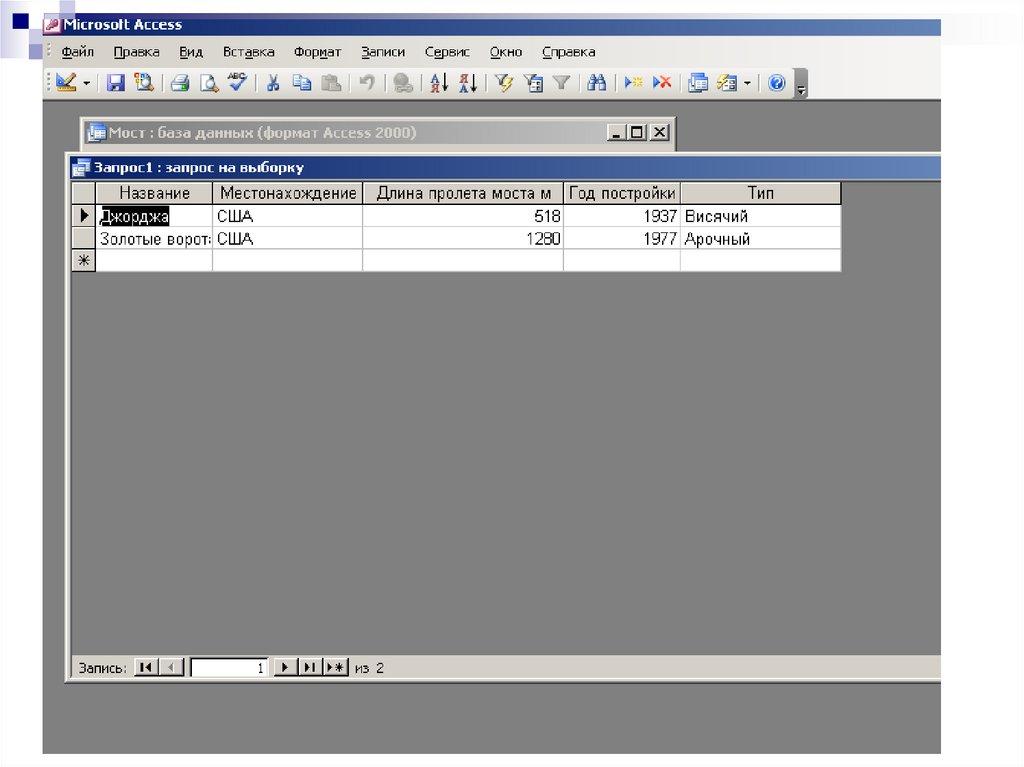Sort records ascending with A-Z icon
This screenshot has height=767, width=1024.
(x=438, y=83)
